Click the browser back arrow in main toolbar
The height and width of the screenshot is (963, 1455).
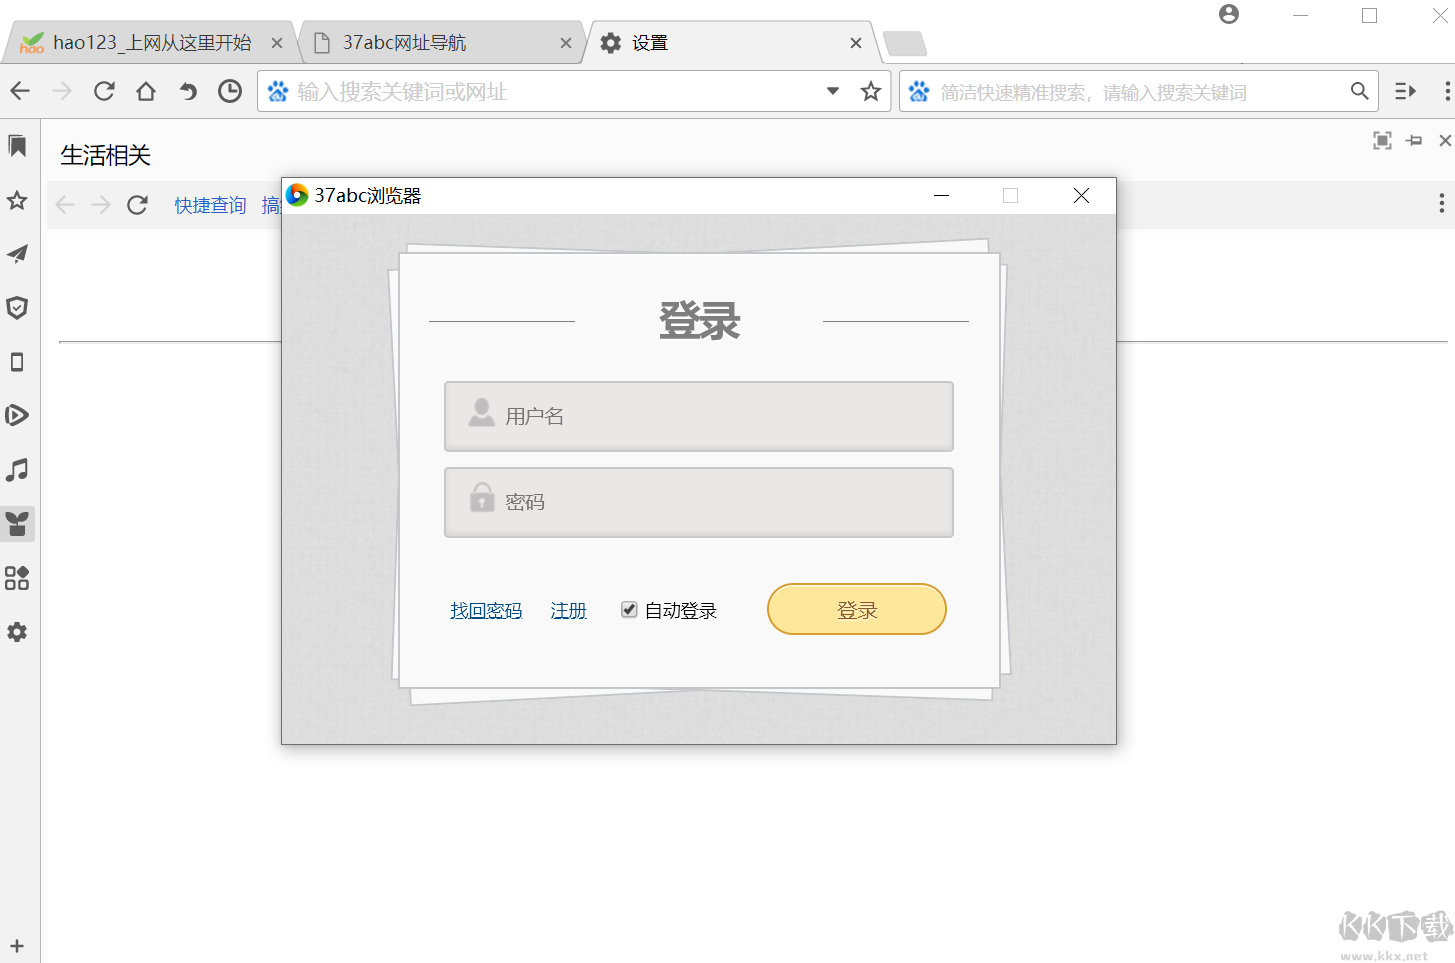point(20,92)
